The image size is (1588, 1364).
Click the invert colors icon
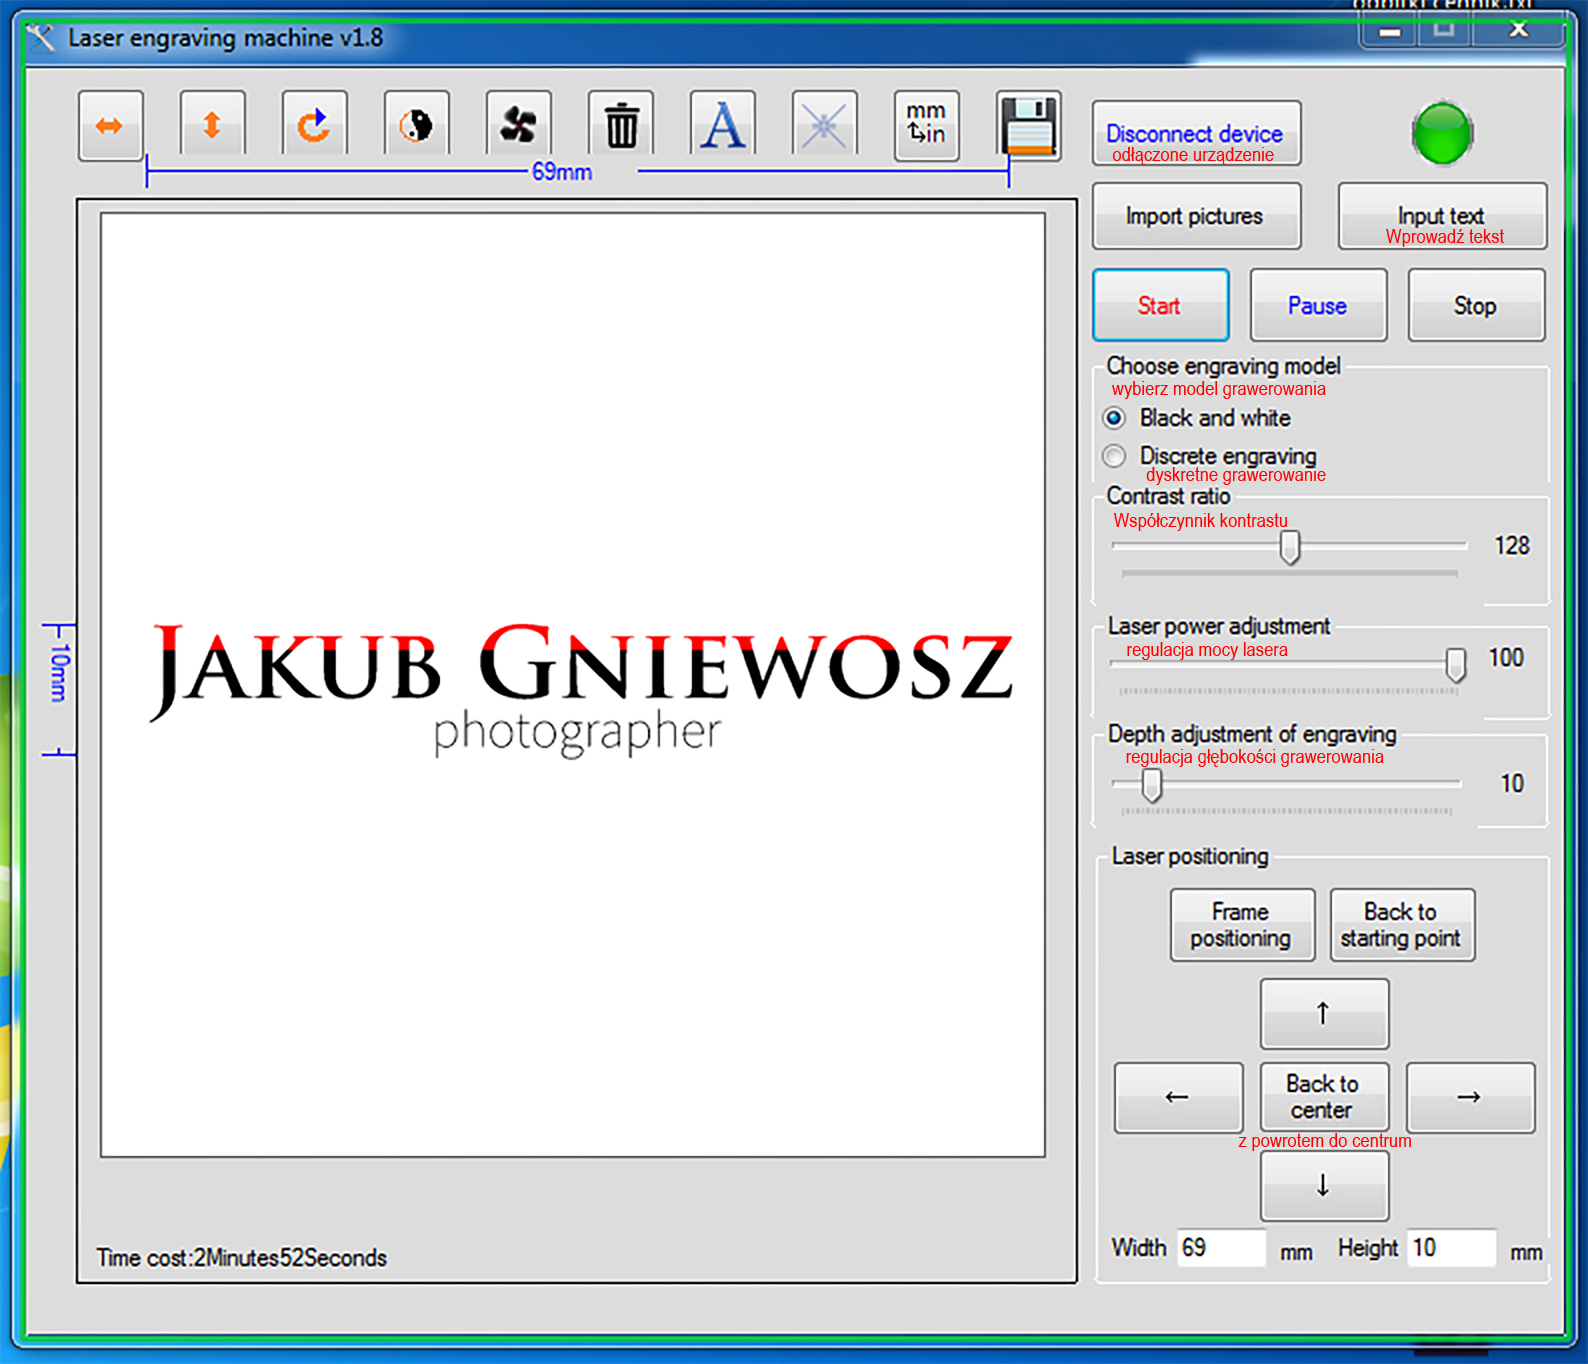pyautogui.click(x=416, y=125)
